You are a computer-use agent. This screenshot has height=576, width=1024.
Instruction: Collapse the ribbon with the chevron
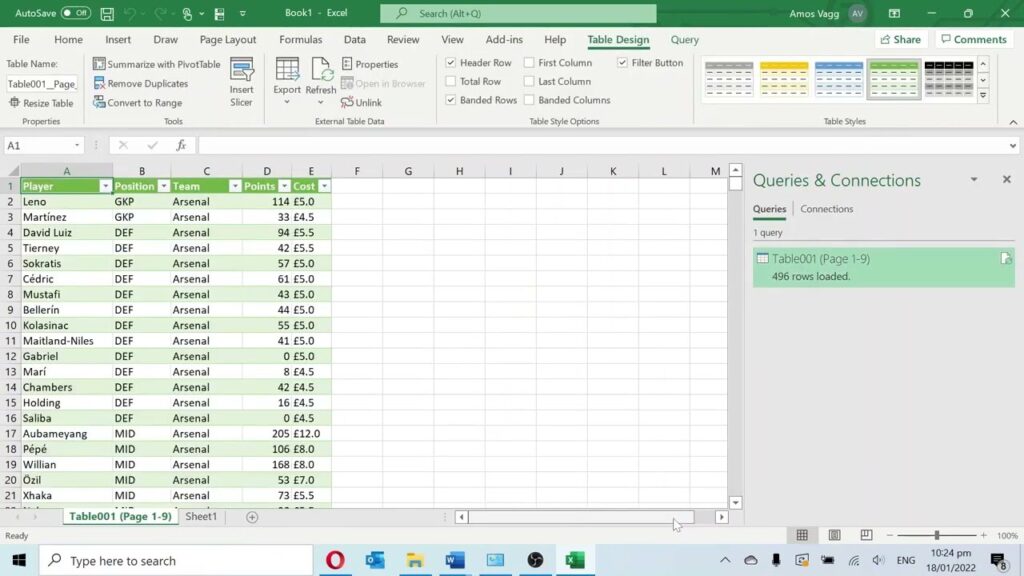[x=1013, y=122]
